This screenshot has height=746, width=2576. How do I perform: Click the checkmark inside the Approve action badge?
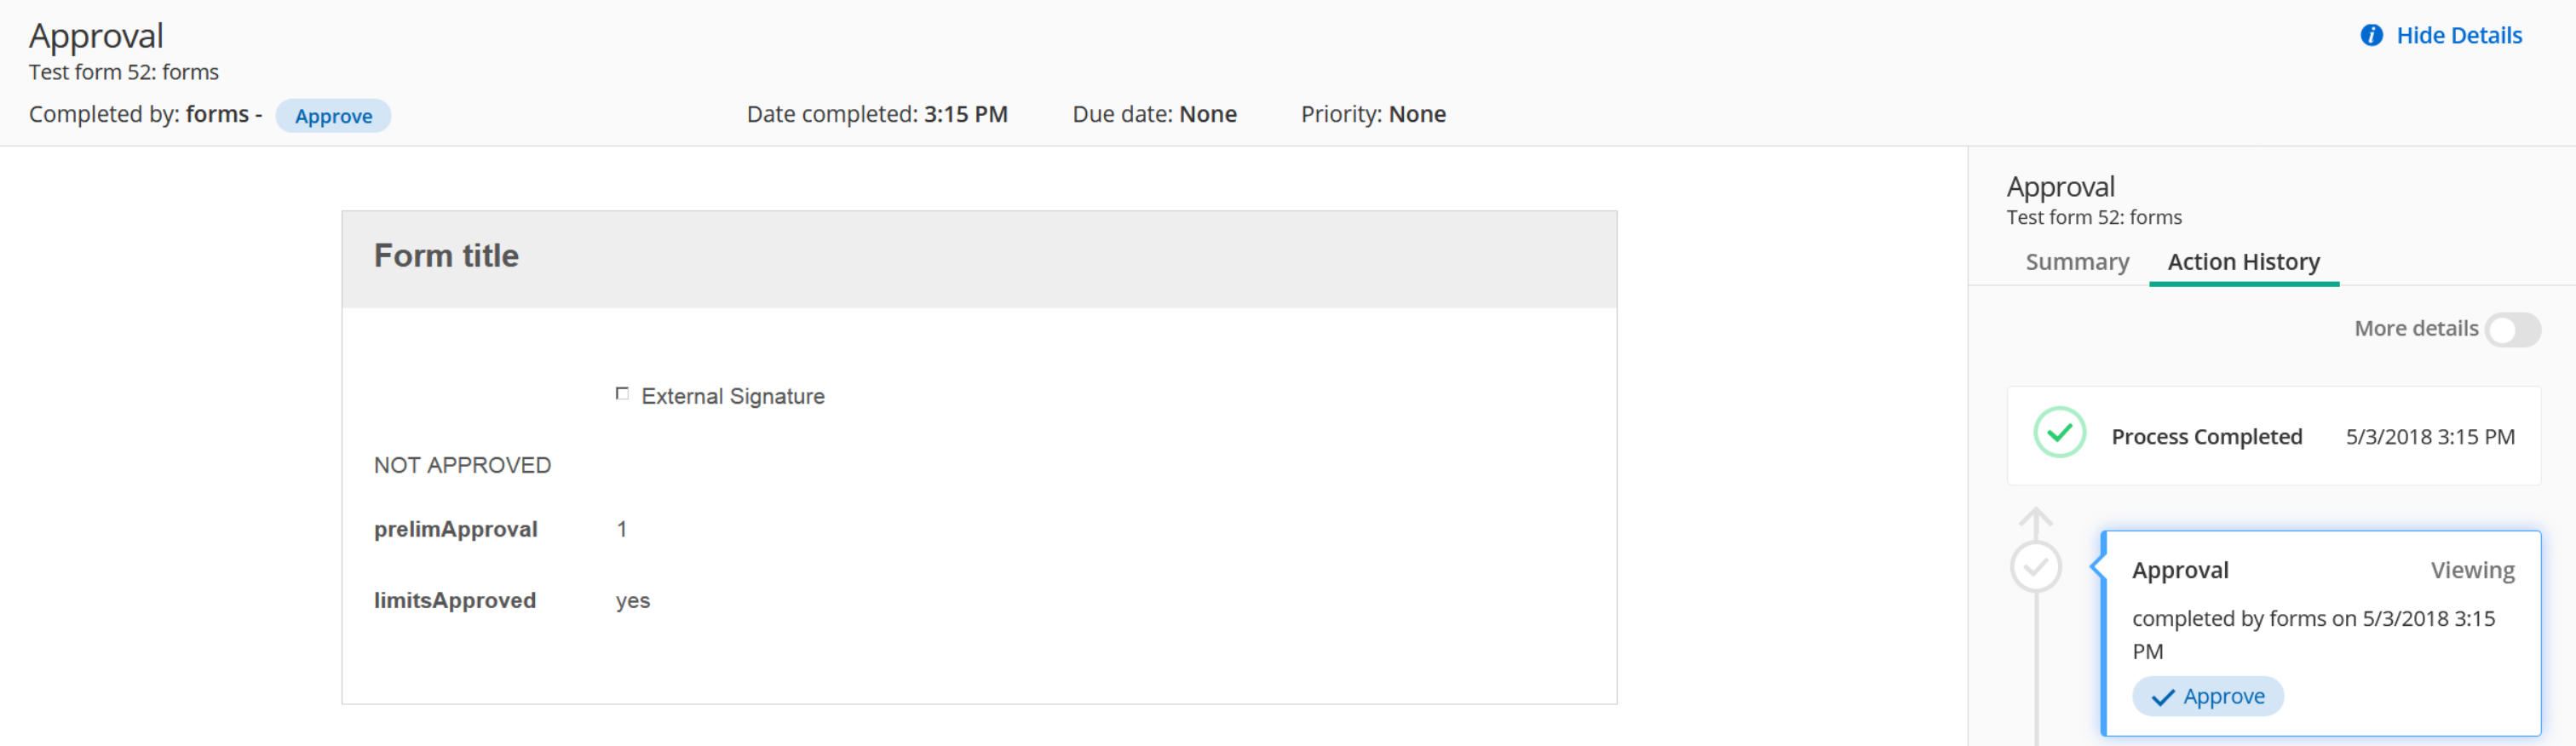coord(2162,697)
